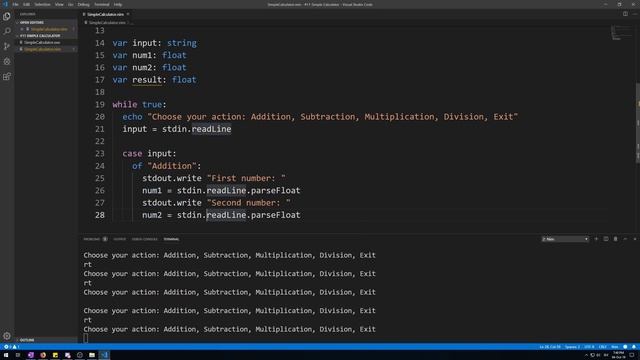Open the Windows Action Center
This screenshot has width=640, height=360.
632,355
